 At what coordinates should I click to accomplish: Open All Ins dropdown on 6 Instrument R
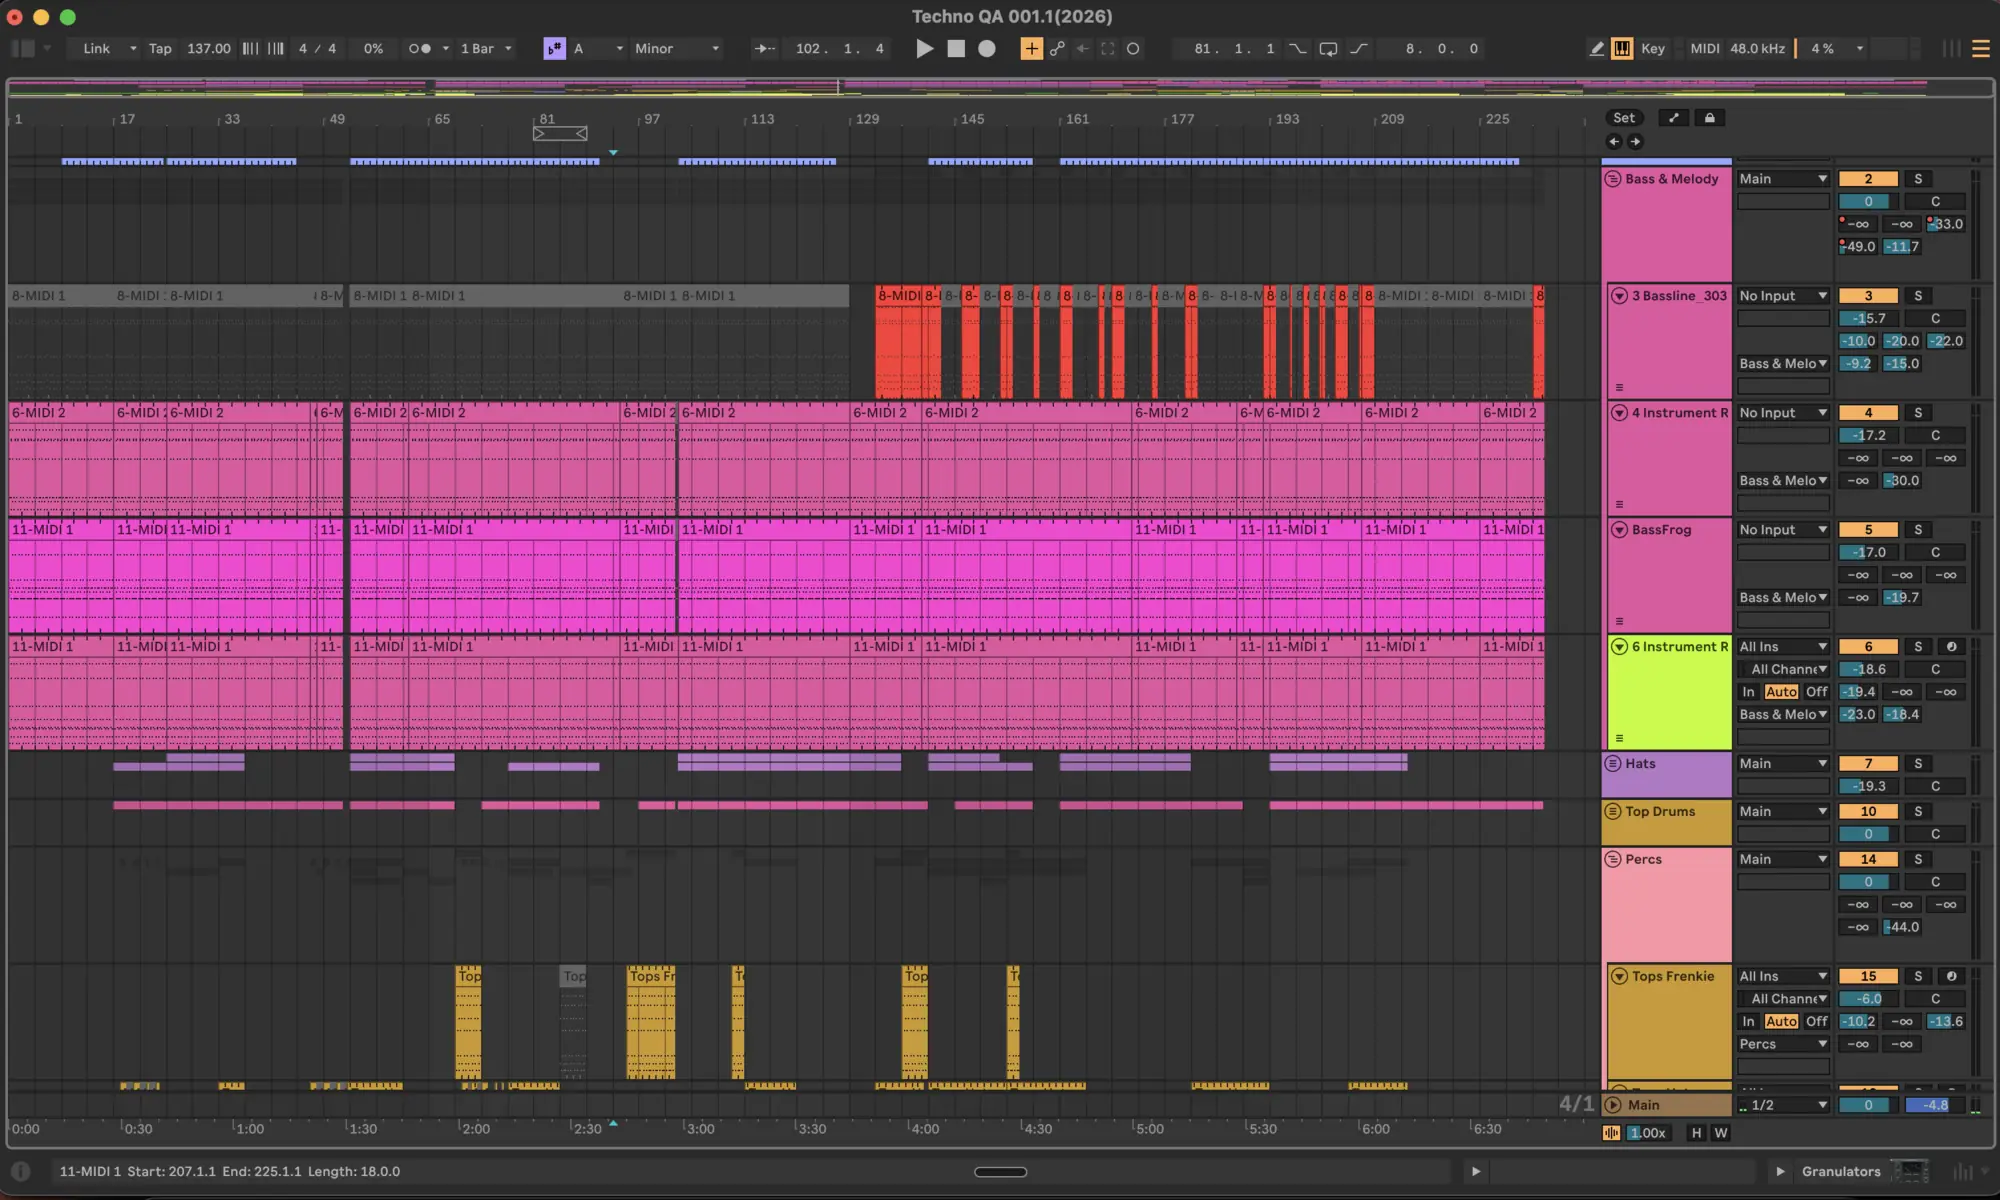[1783, 647]
